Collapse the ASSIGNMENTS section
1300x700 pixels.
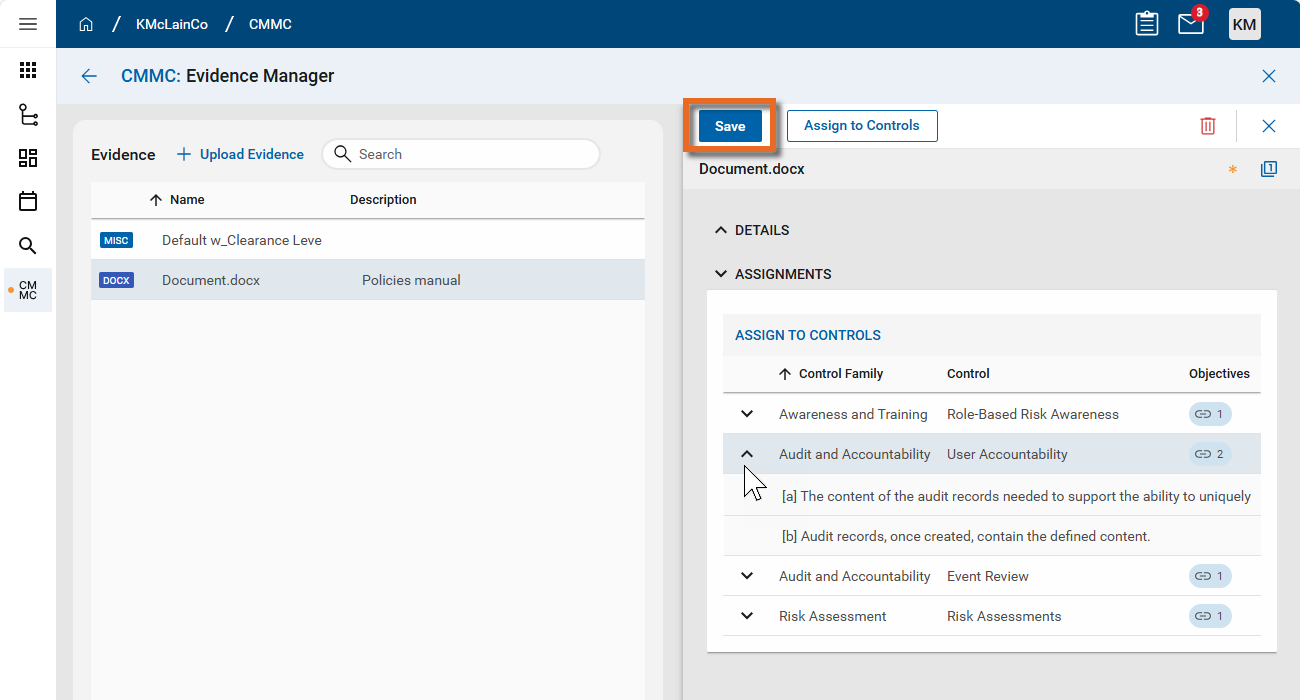tap(721, 274)
